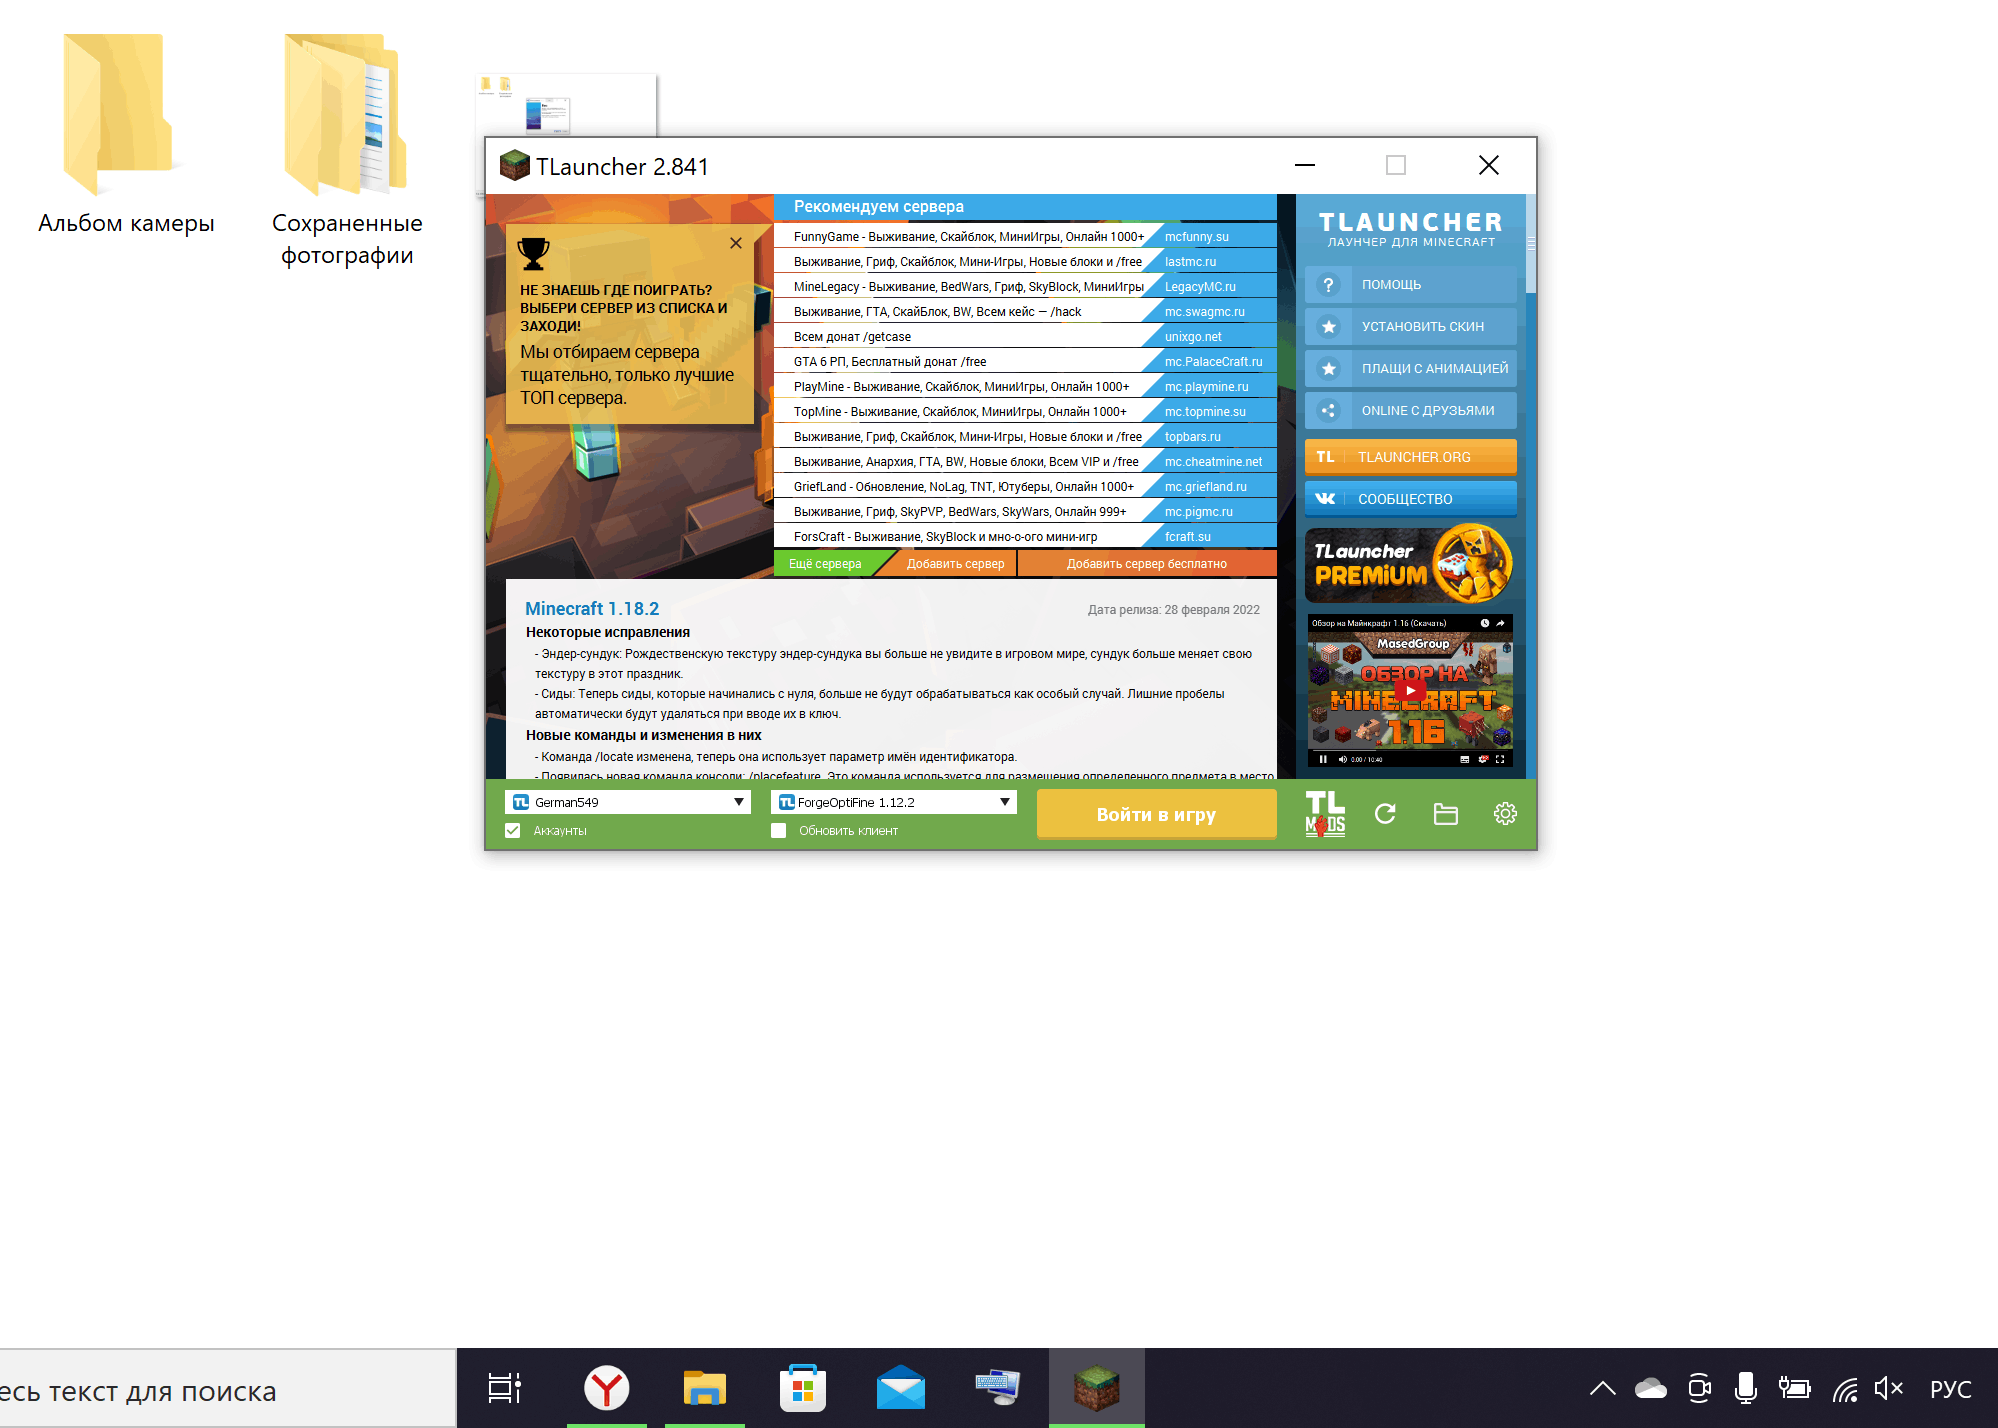Image resolution: width=1998 pixels, height=1428 pixels.
Task: Select the FunnyGame server row
Action: point(1025,237)
